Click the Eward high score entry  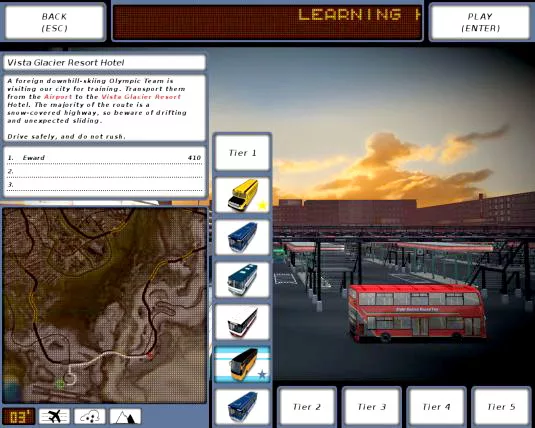104,158
